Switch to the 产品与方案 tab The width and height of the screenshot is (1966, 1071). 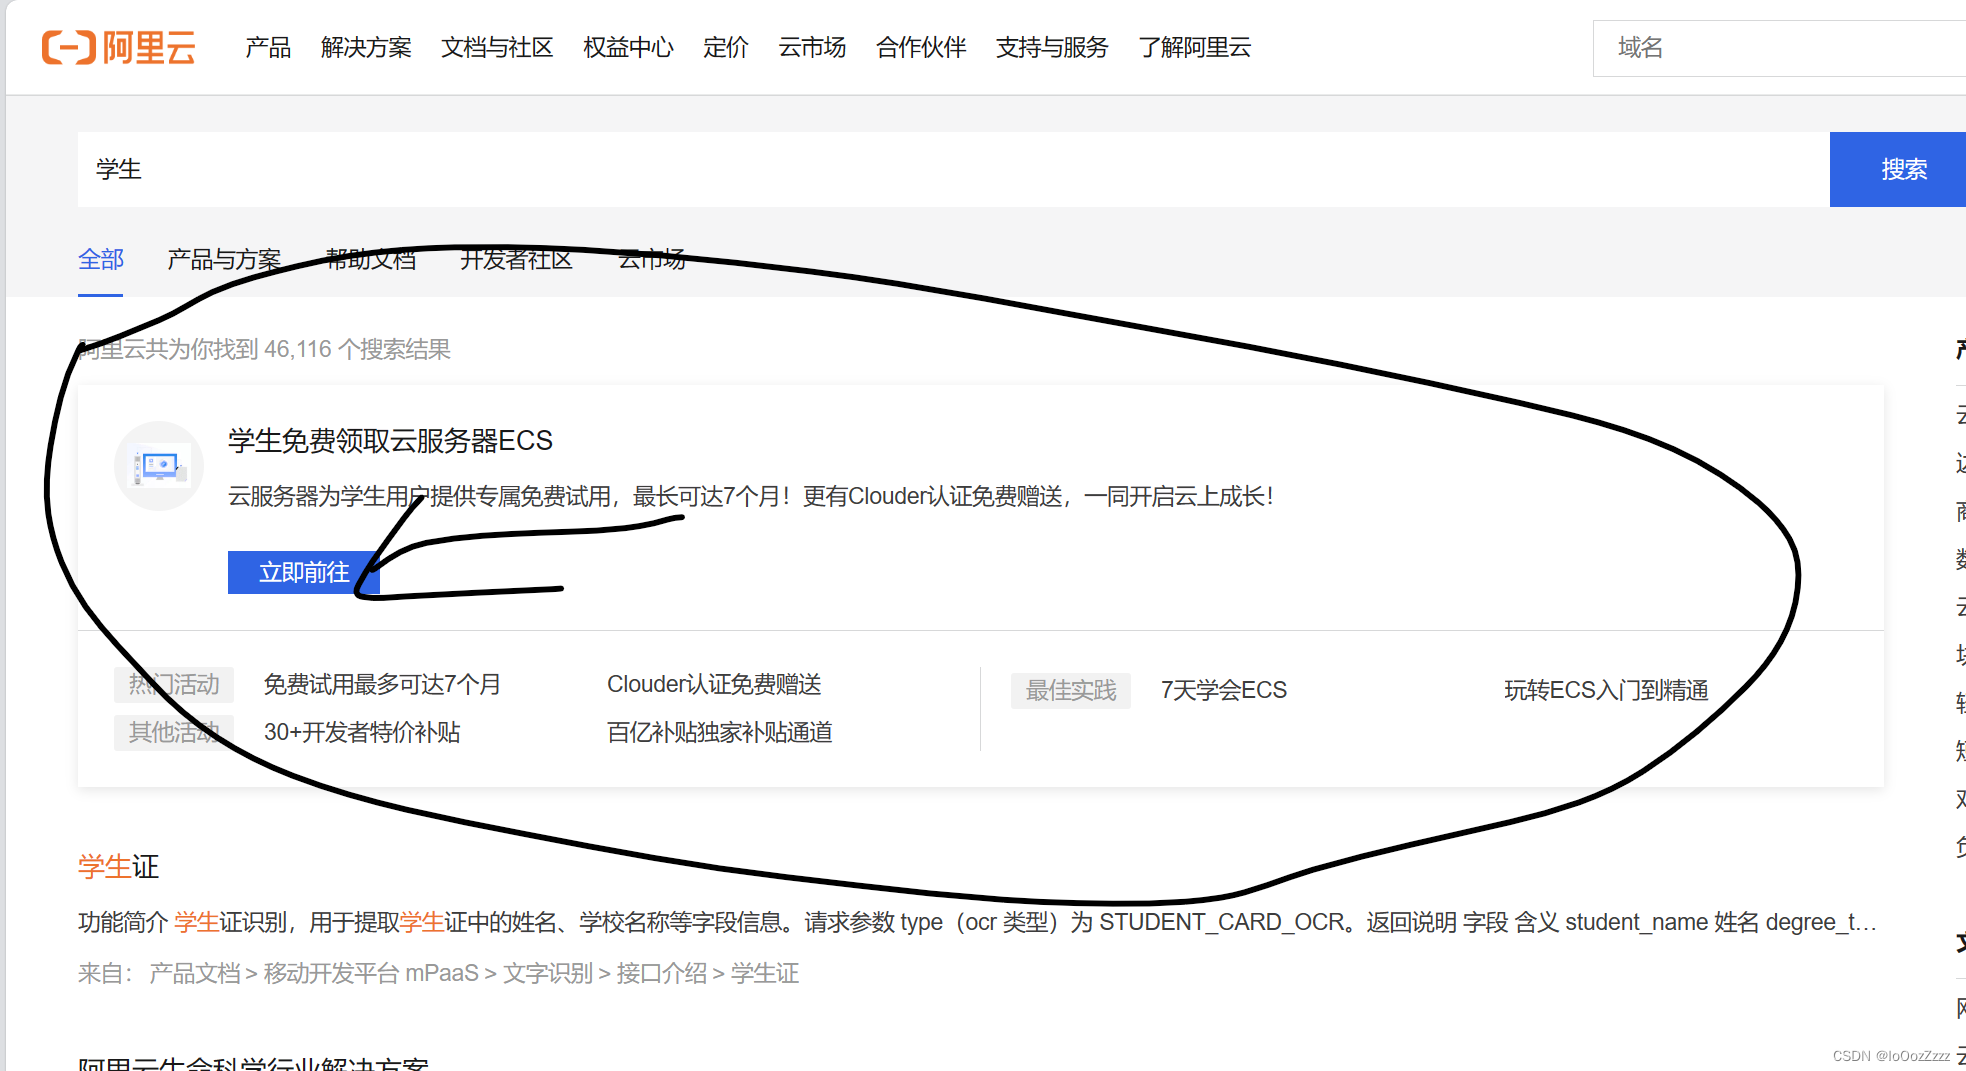point(224,259)
